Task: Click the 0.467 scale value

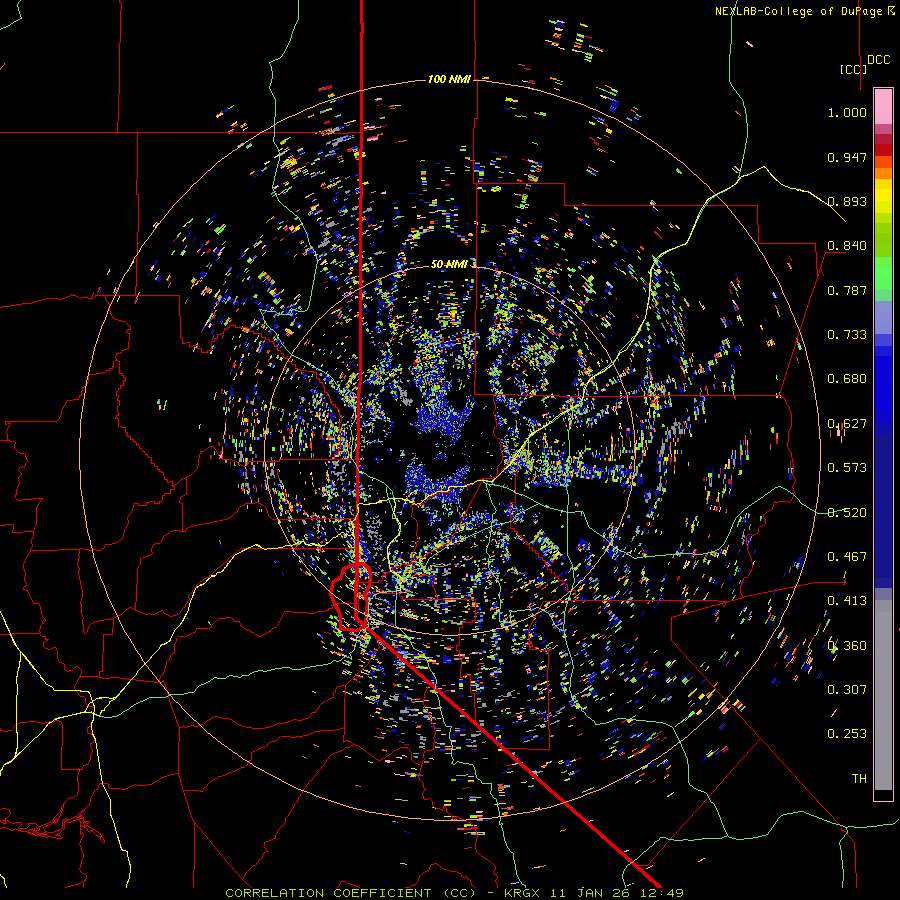Action: pyautogui.click(x=847, y=557)
